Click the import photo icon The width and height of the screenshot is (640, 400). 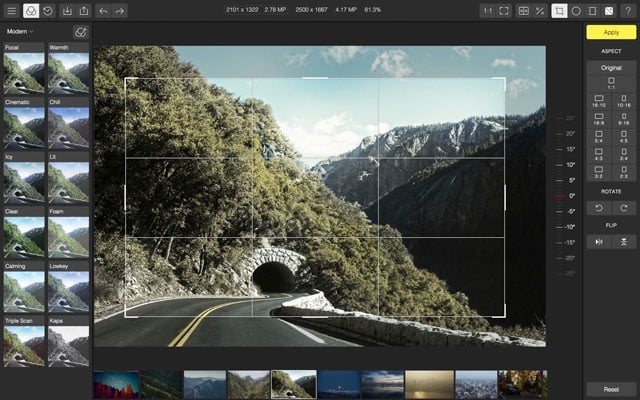(67, 11)
